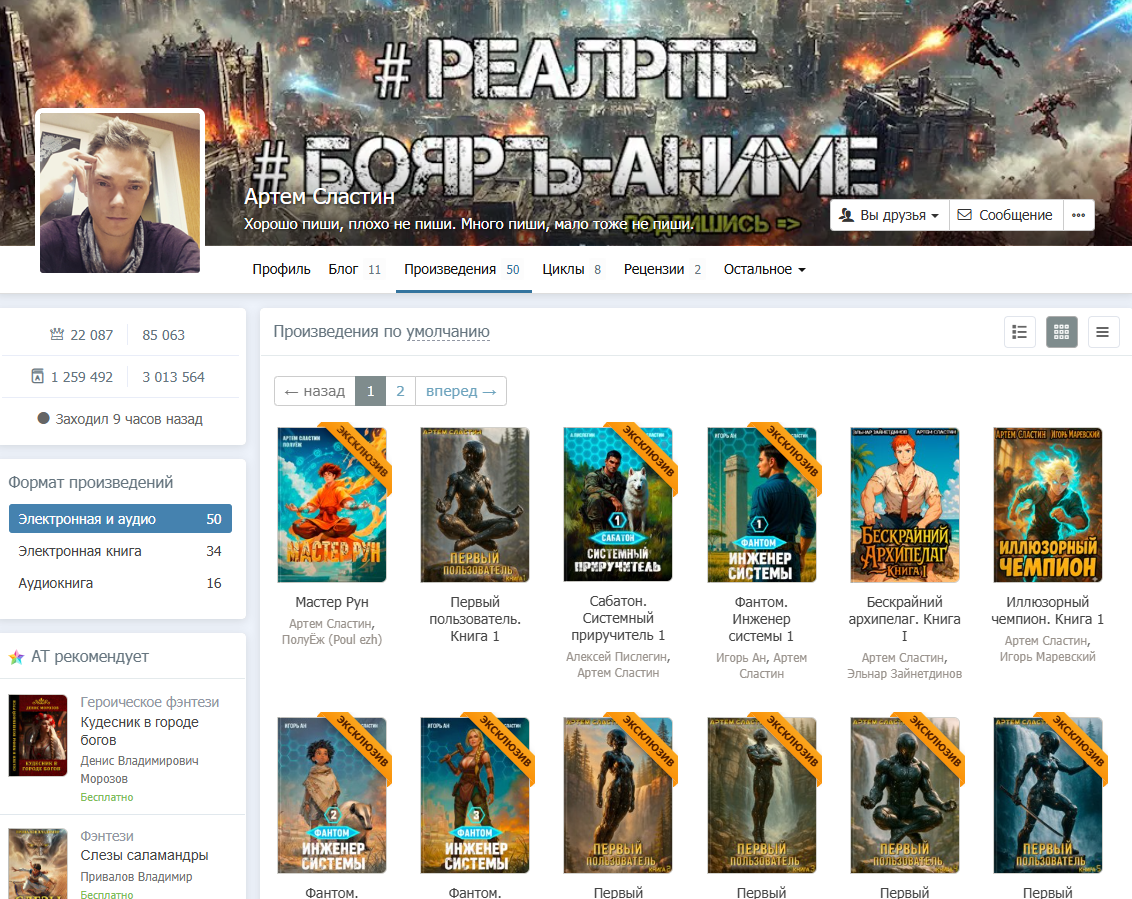This screenshot has height=899, width=1132.
Task: Click the library views stat icon
Action: pos(37,377)
